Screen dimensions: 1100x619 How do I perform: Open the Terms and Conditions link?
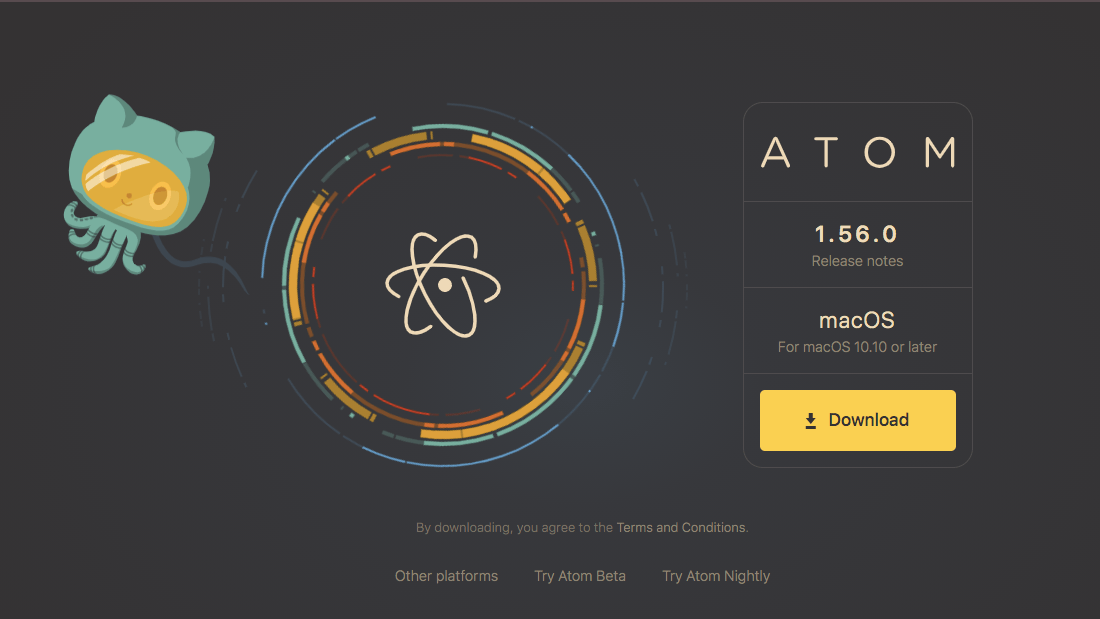point(680,528)
